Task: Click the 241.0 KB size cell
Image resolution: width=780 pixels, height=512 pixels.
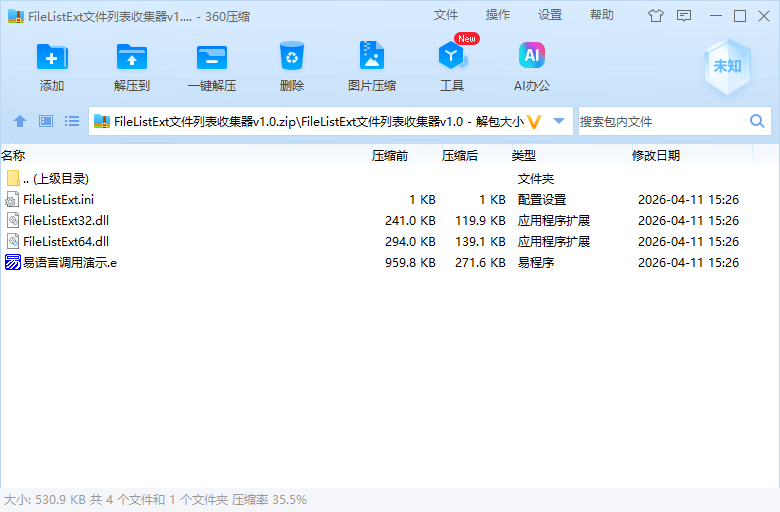Action: pyautogui.click(x=410, y=220)
